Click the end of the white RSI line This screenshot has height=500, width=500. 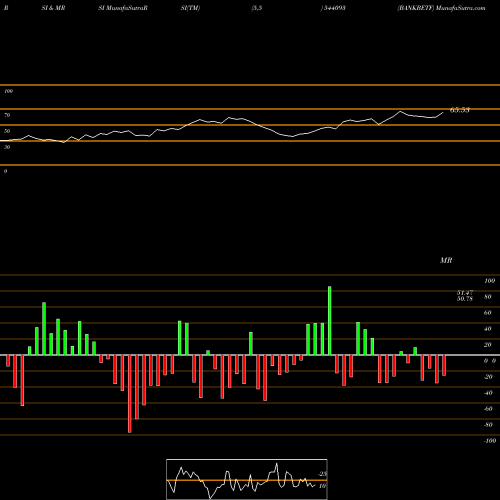443,113
